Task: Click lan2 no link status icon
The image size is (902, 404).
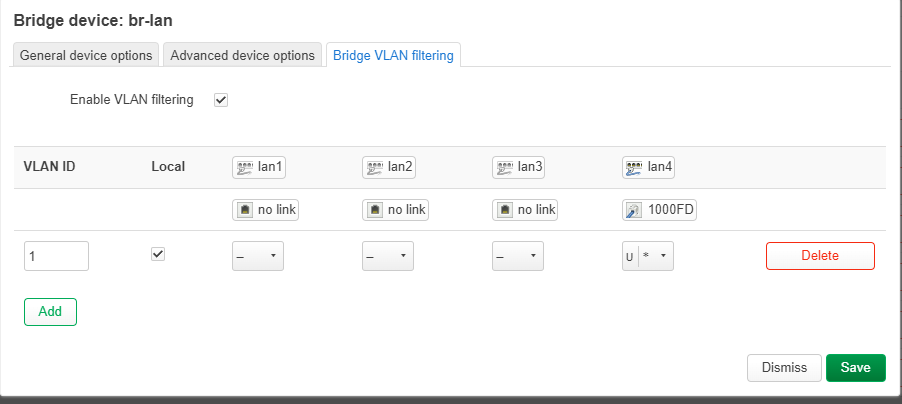Action: [375, 210]
